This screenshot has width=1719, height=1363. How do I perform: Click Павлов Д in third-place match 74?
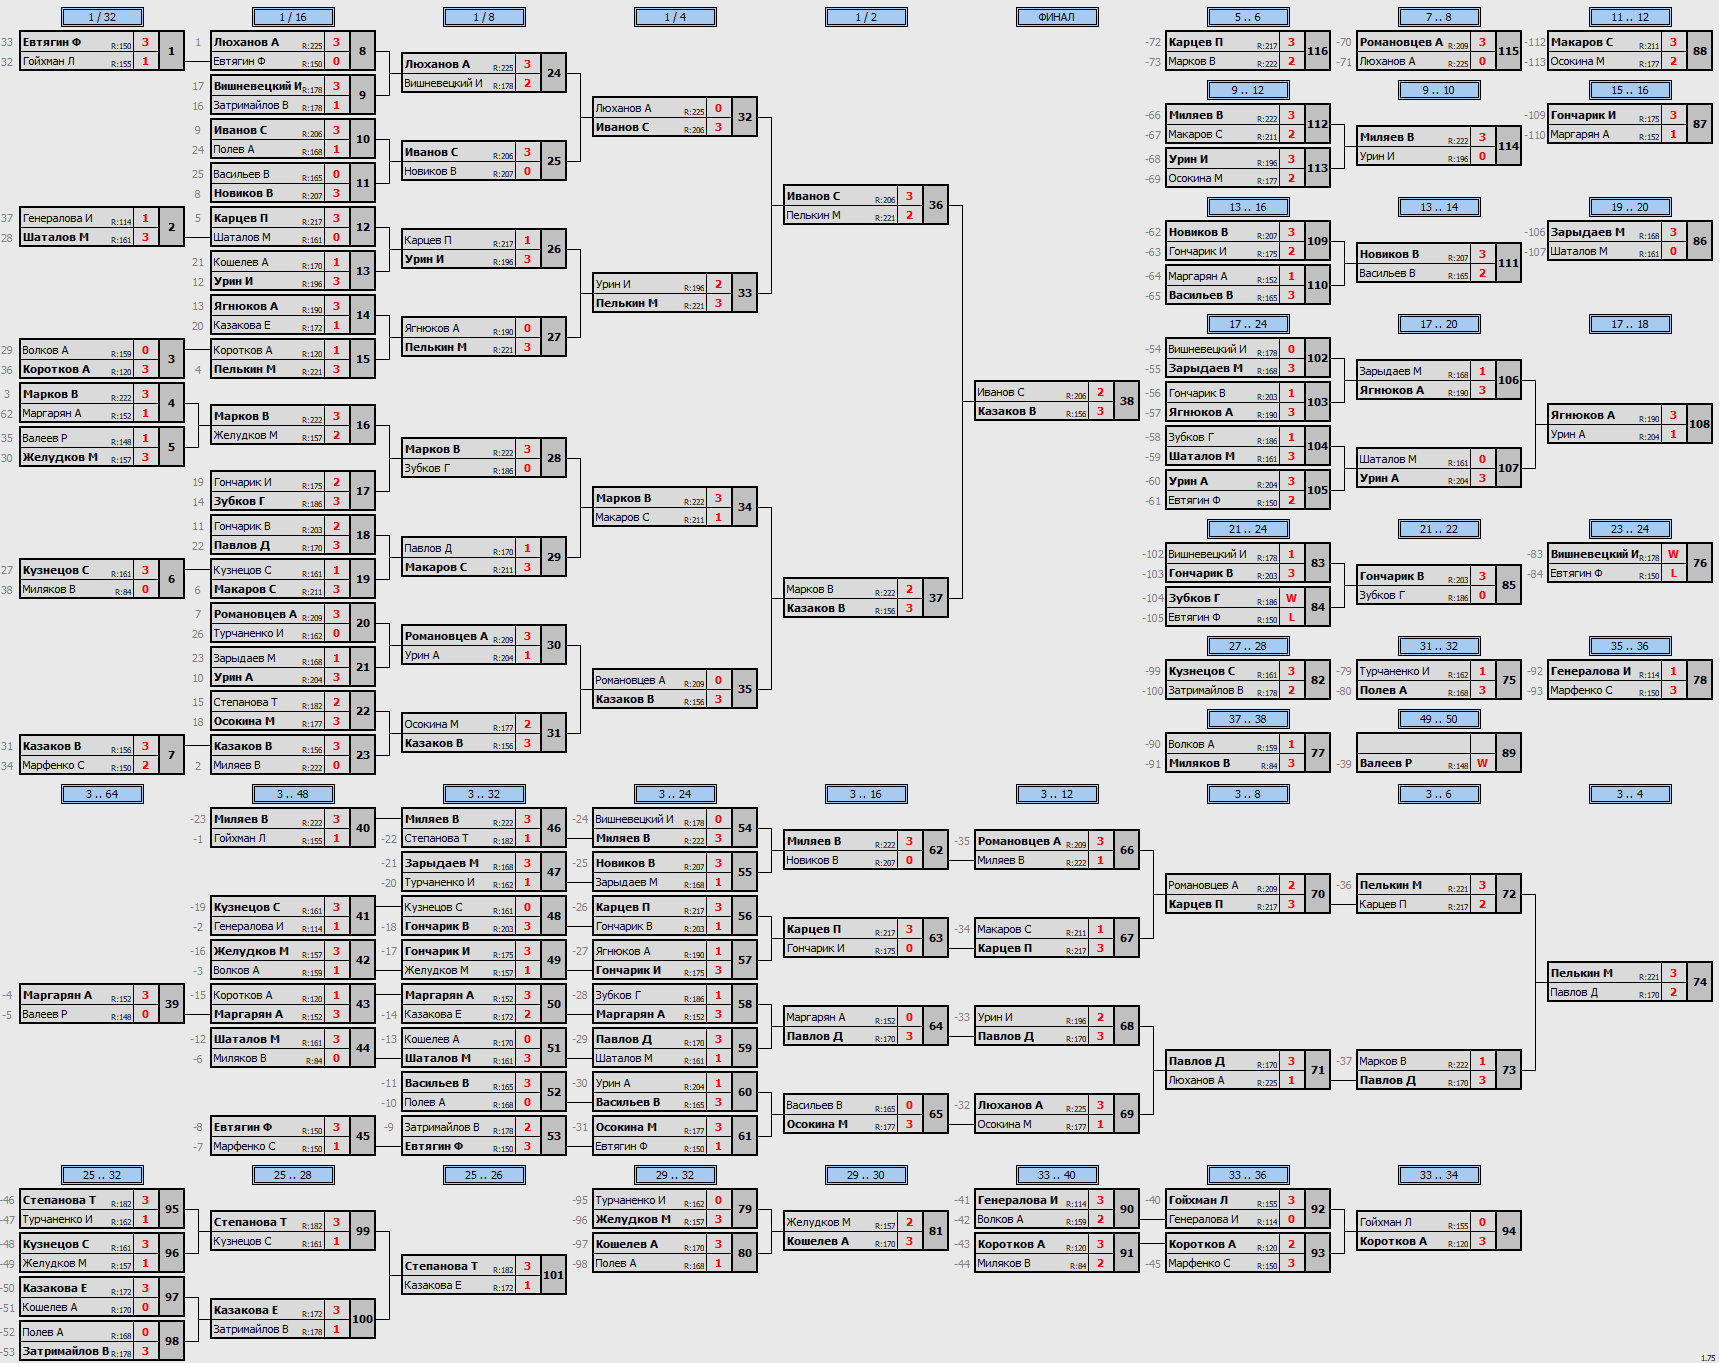point(1574,992)
